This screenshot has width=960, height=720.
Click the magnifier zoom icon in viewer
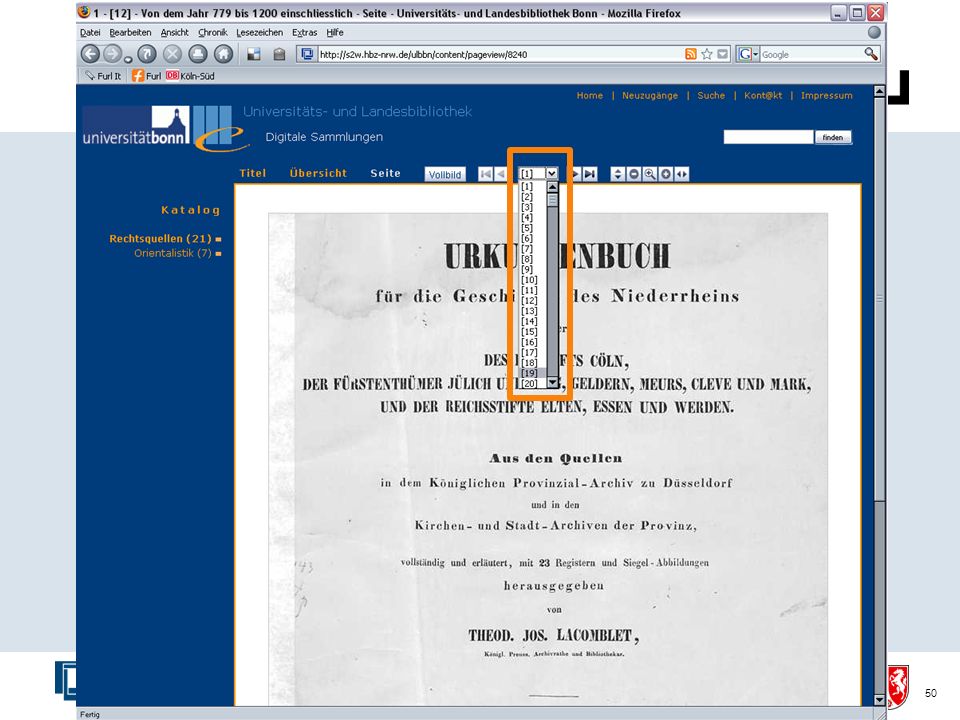click(x=650, y=174)
